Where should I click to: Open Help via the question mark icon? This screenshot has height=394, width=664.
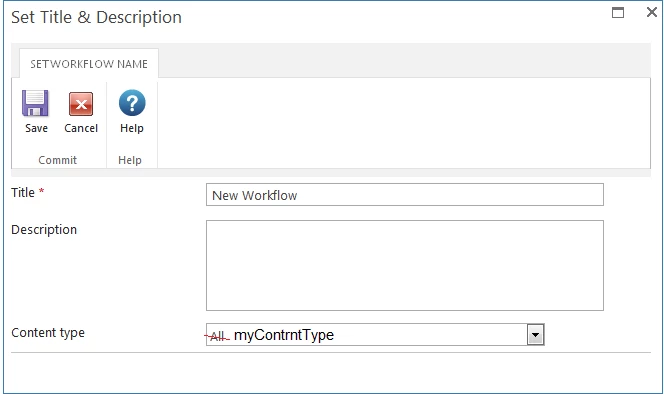132,103
